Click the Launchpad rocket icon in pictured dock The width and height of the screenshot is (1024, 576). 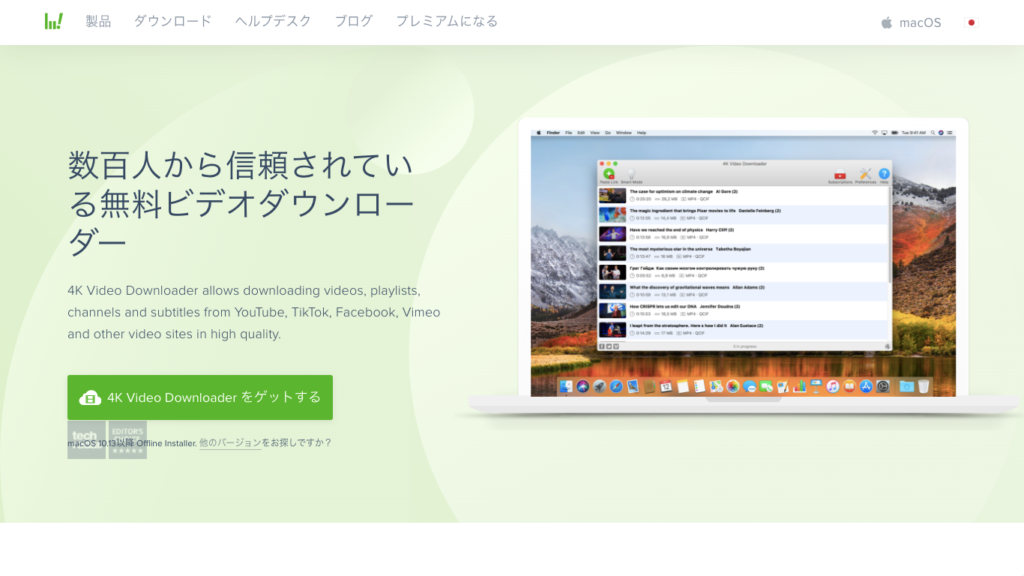[x=599, y=387]
